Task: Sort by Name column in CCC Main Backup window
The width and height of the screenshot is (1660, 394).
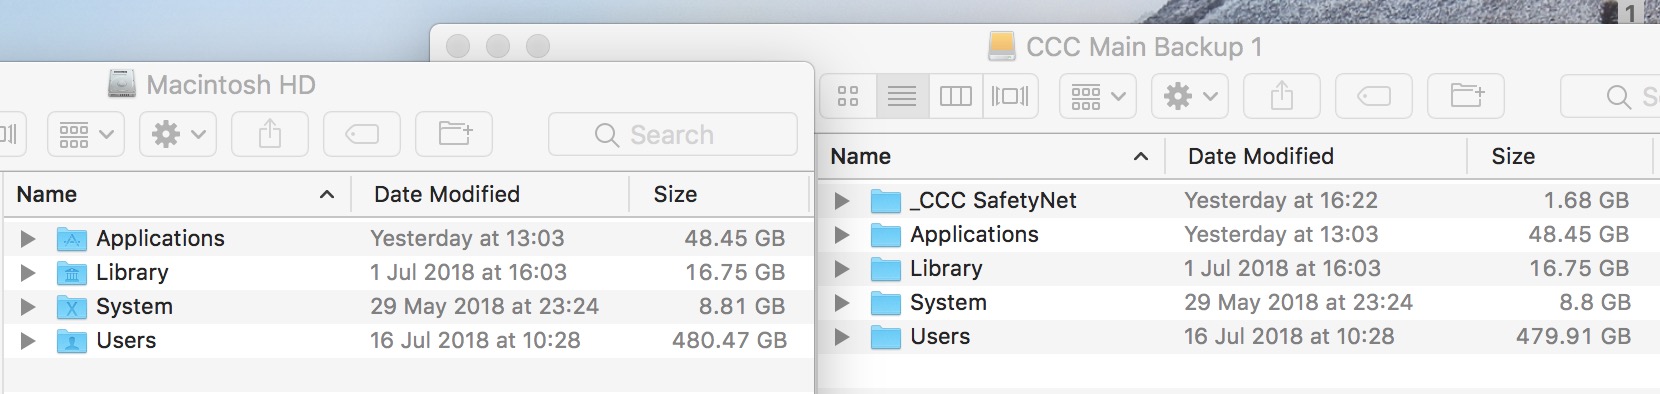Action: tap(991, 156)
